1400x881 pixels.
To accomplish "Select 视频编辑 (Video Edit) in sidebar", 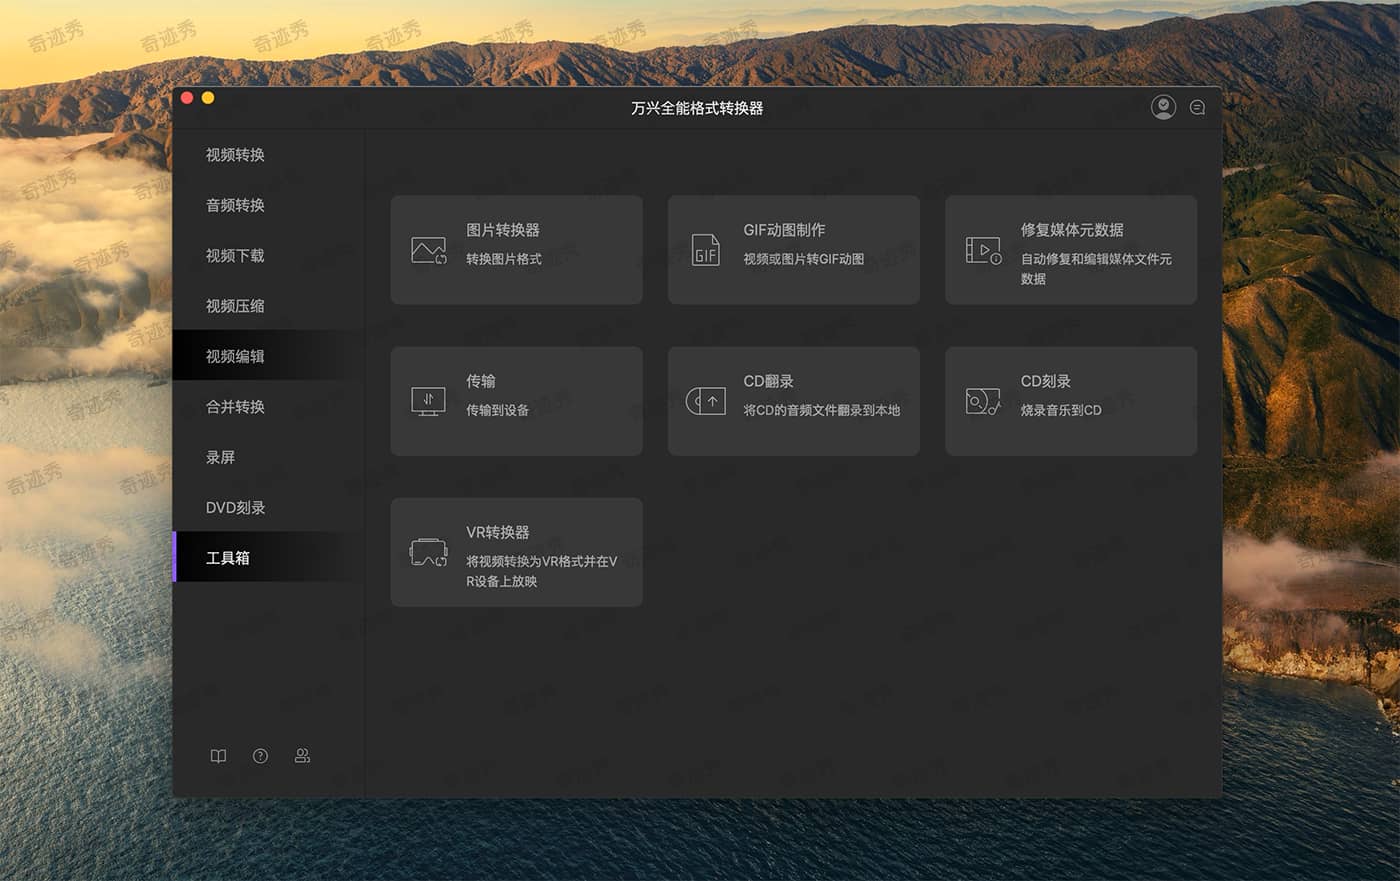I will tap(235, 357).
